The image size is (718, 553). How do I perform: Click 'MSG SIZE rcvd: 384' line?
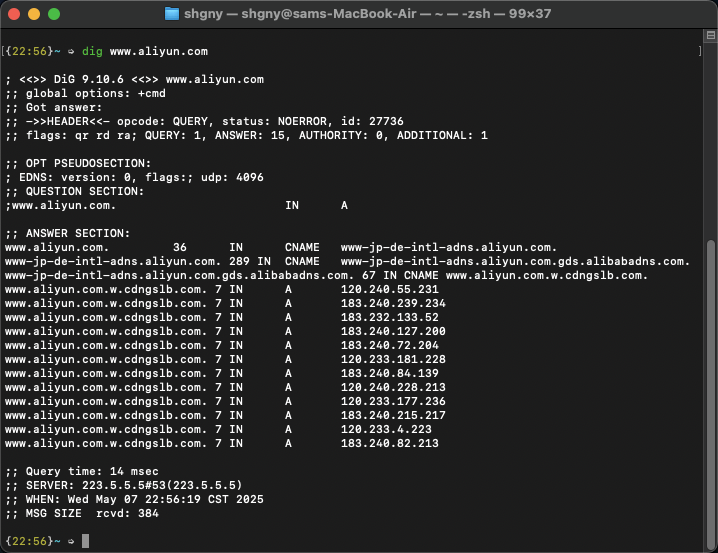82,513
